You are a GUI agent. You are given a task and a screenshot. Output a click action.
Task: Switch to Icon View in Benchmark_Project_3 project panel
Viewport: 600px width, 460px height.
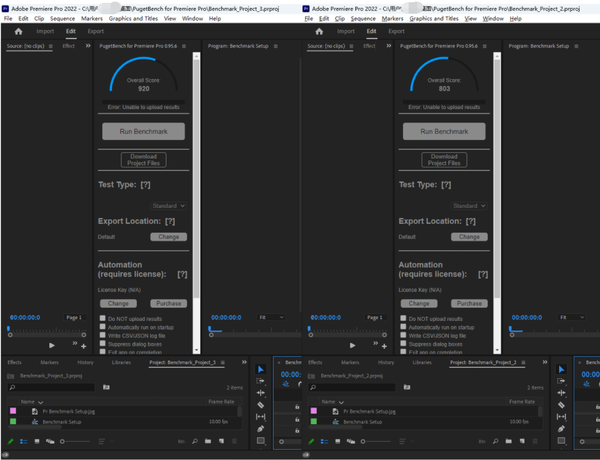pyautogui.click(x=37, y=441)
